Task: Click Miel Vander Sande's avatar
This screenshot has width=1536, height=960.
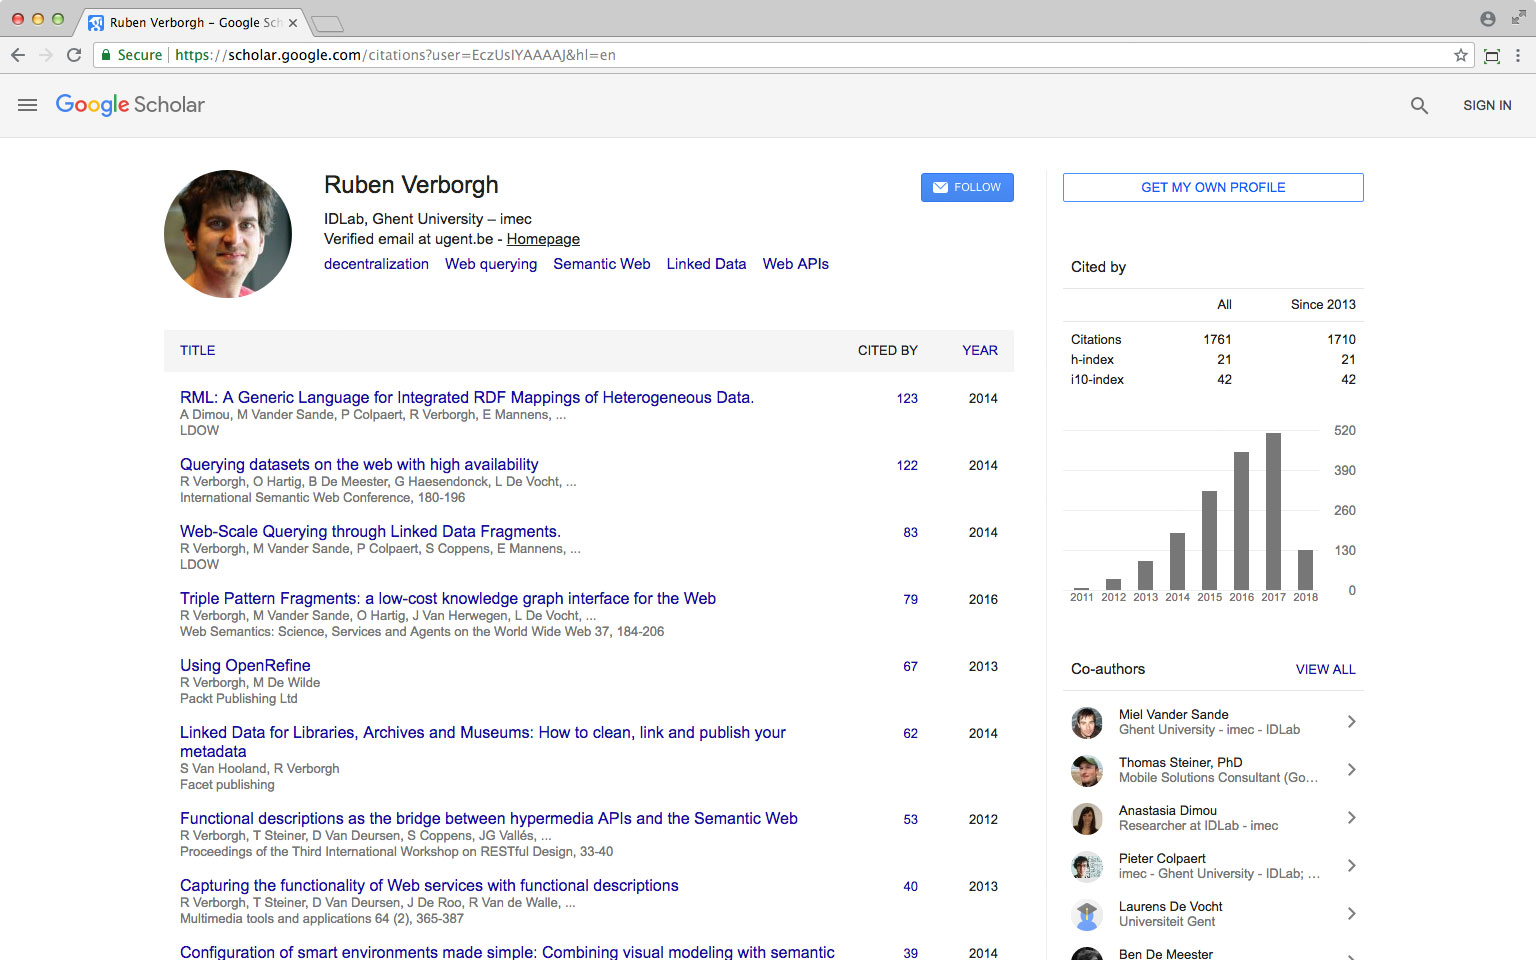Action: 1087,722
